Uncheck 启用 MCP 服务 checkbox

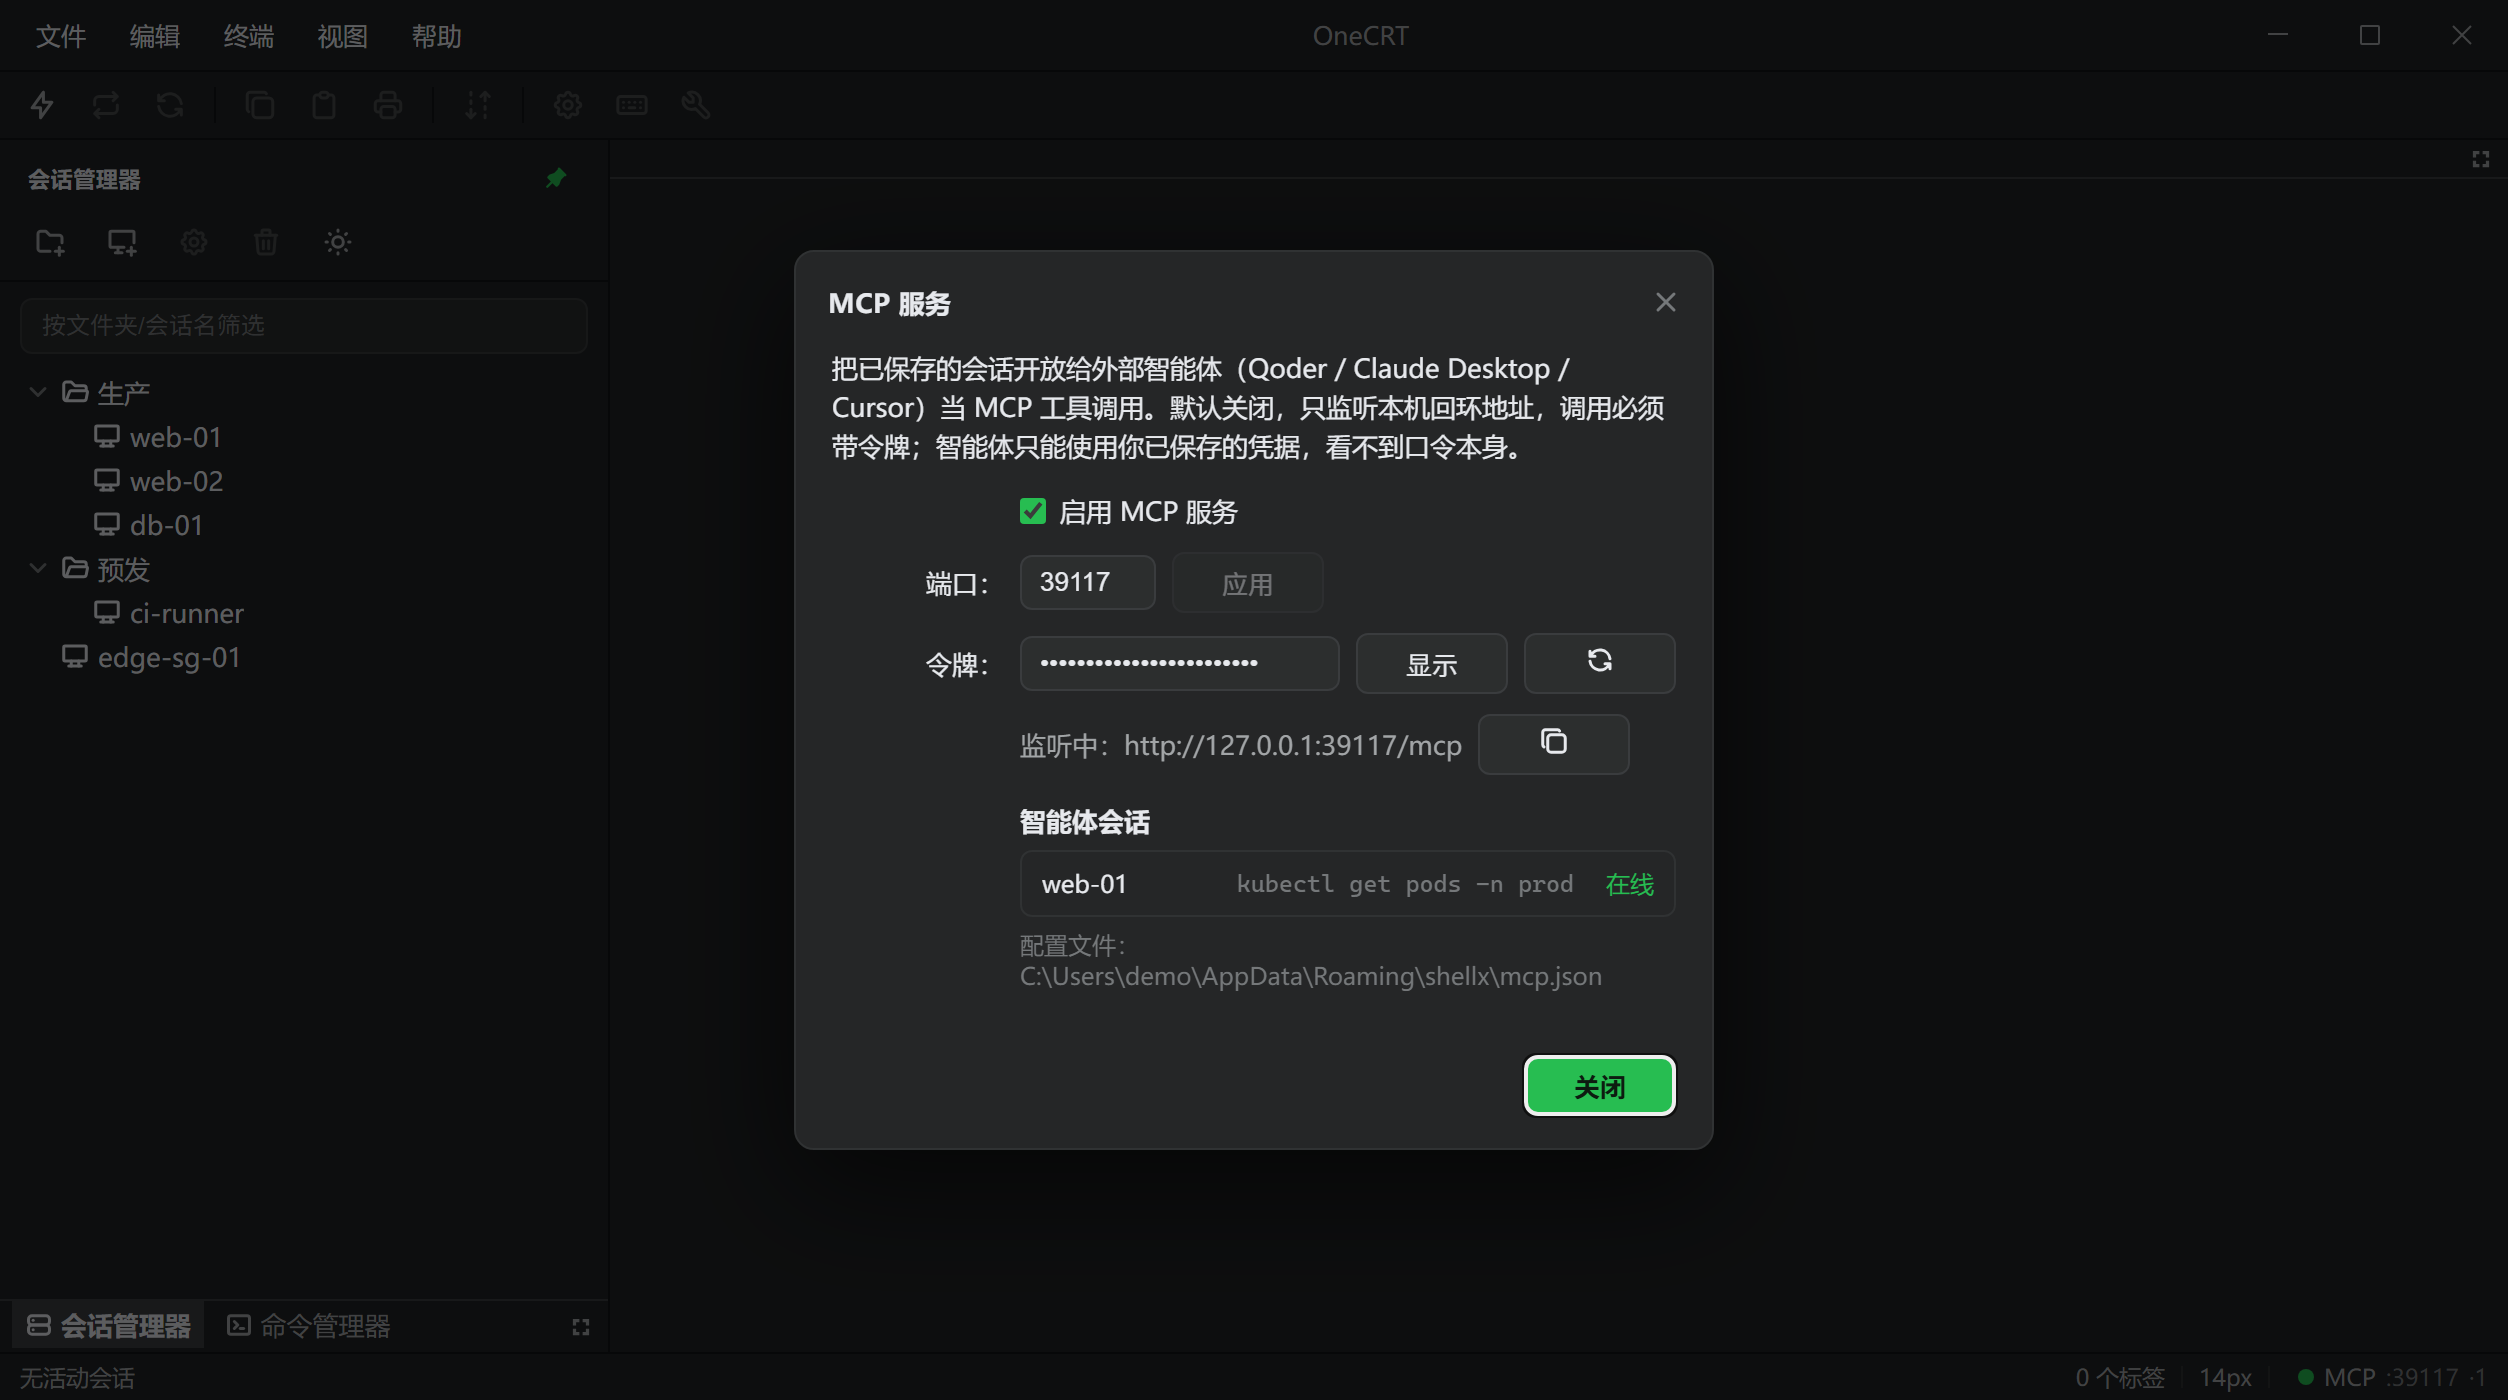1033,511
